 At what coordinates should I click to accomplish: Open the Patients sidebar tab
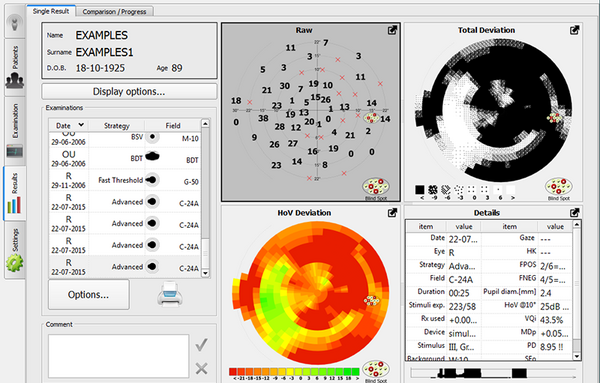pyautogui.click(x=15, y=67)
